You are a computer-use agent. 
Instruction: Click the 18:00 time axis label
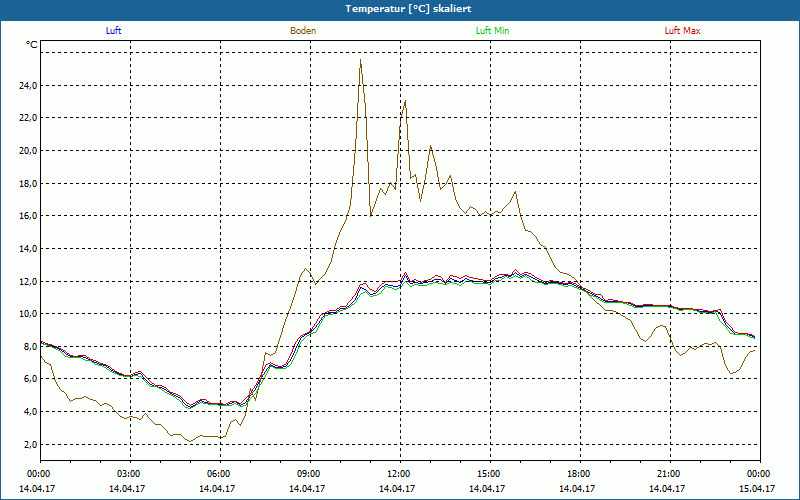click(x=580, y=474)
